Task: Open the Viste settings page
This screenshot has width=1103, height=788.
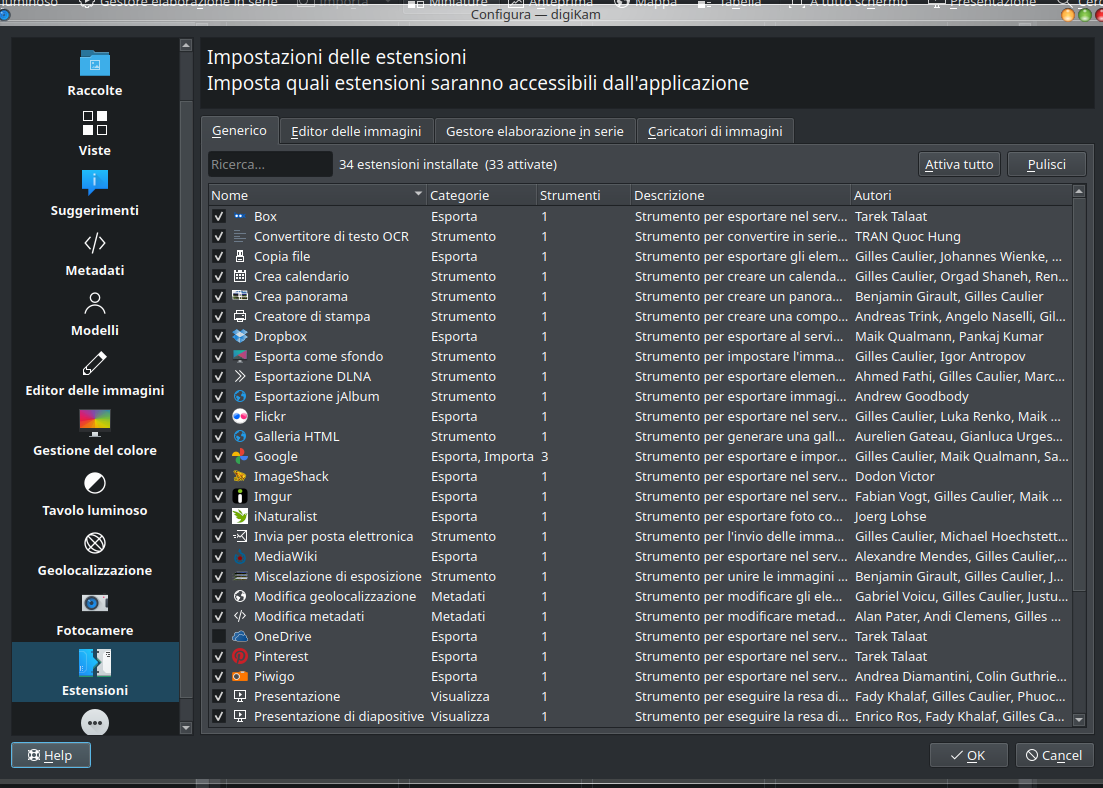Action: point(95,133)
